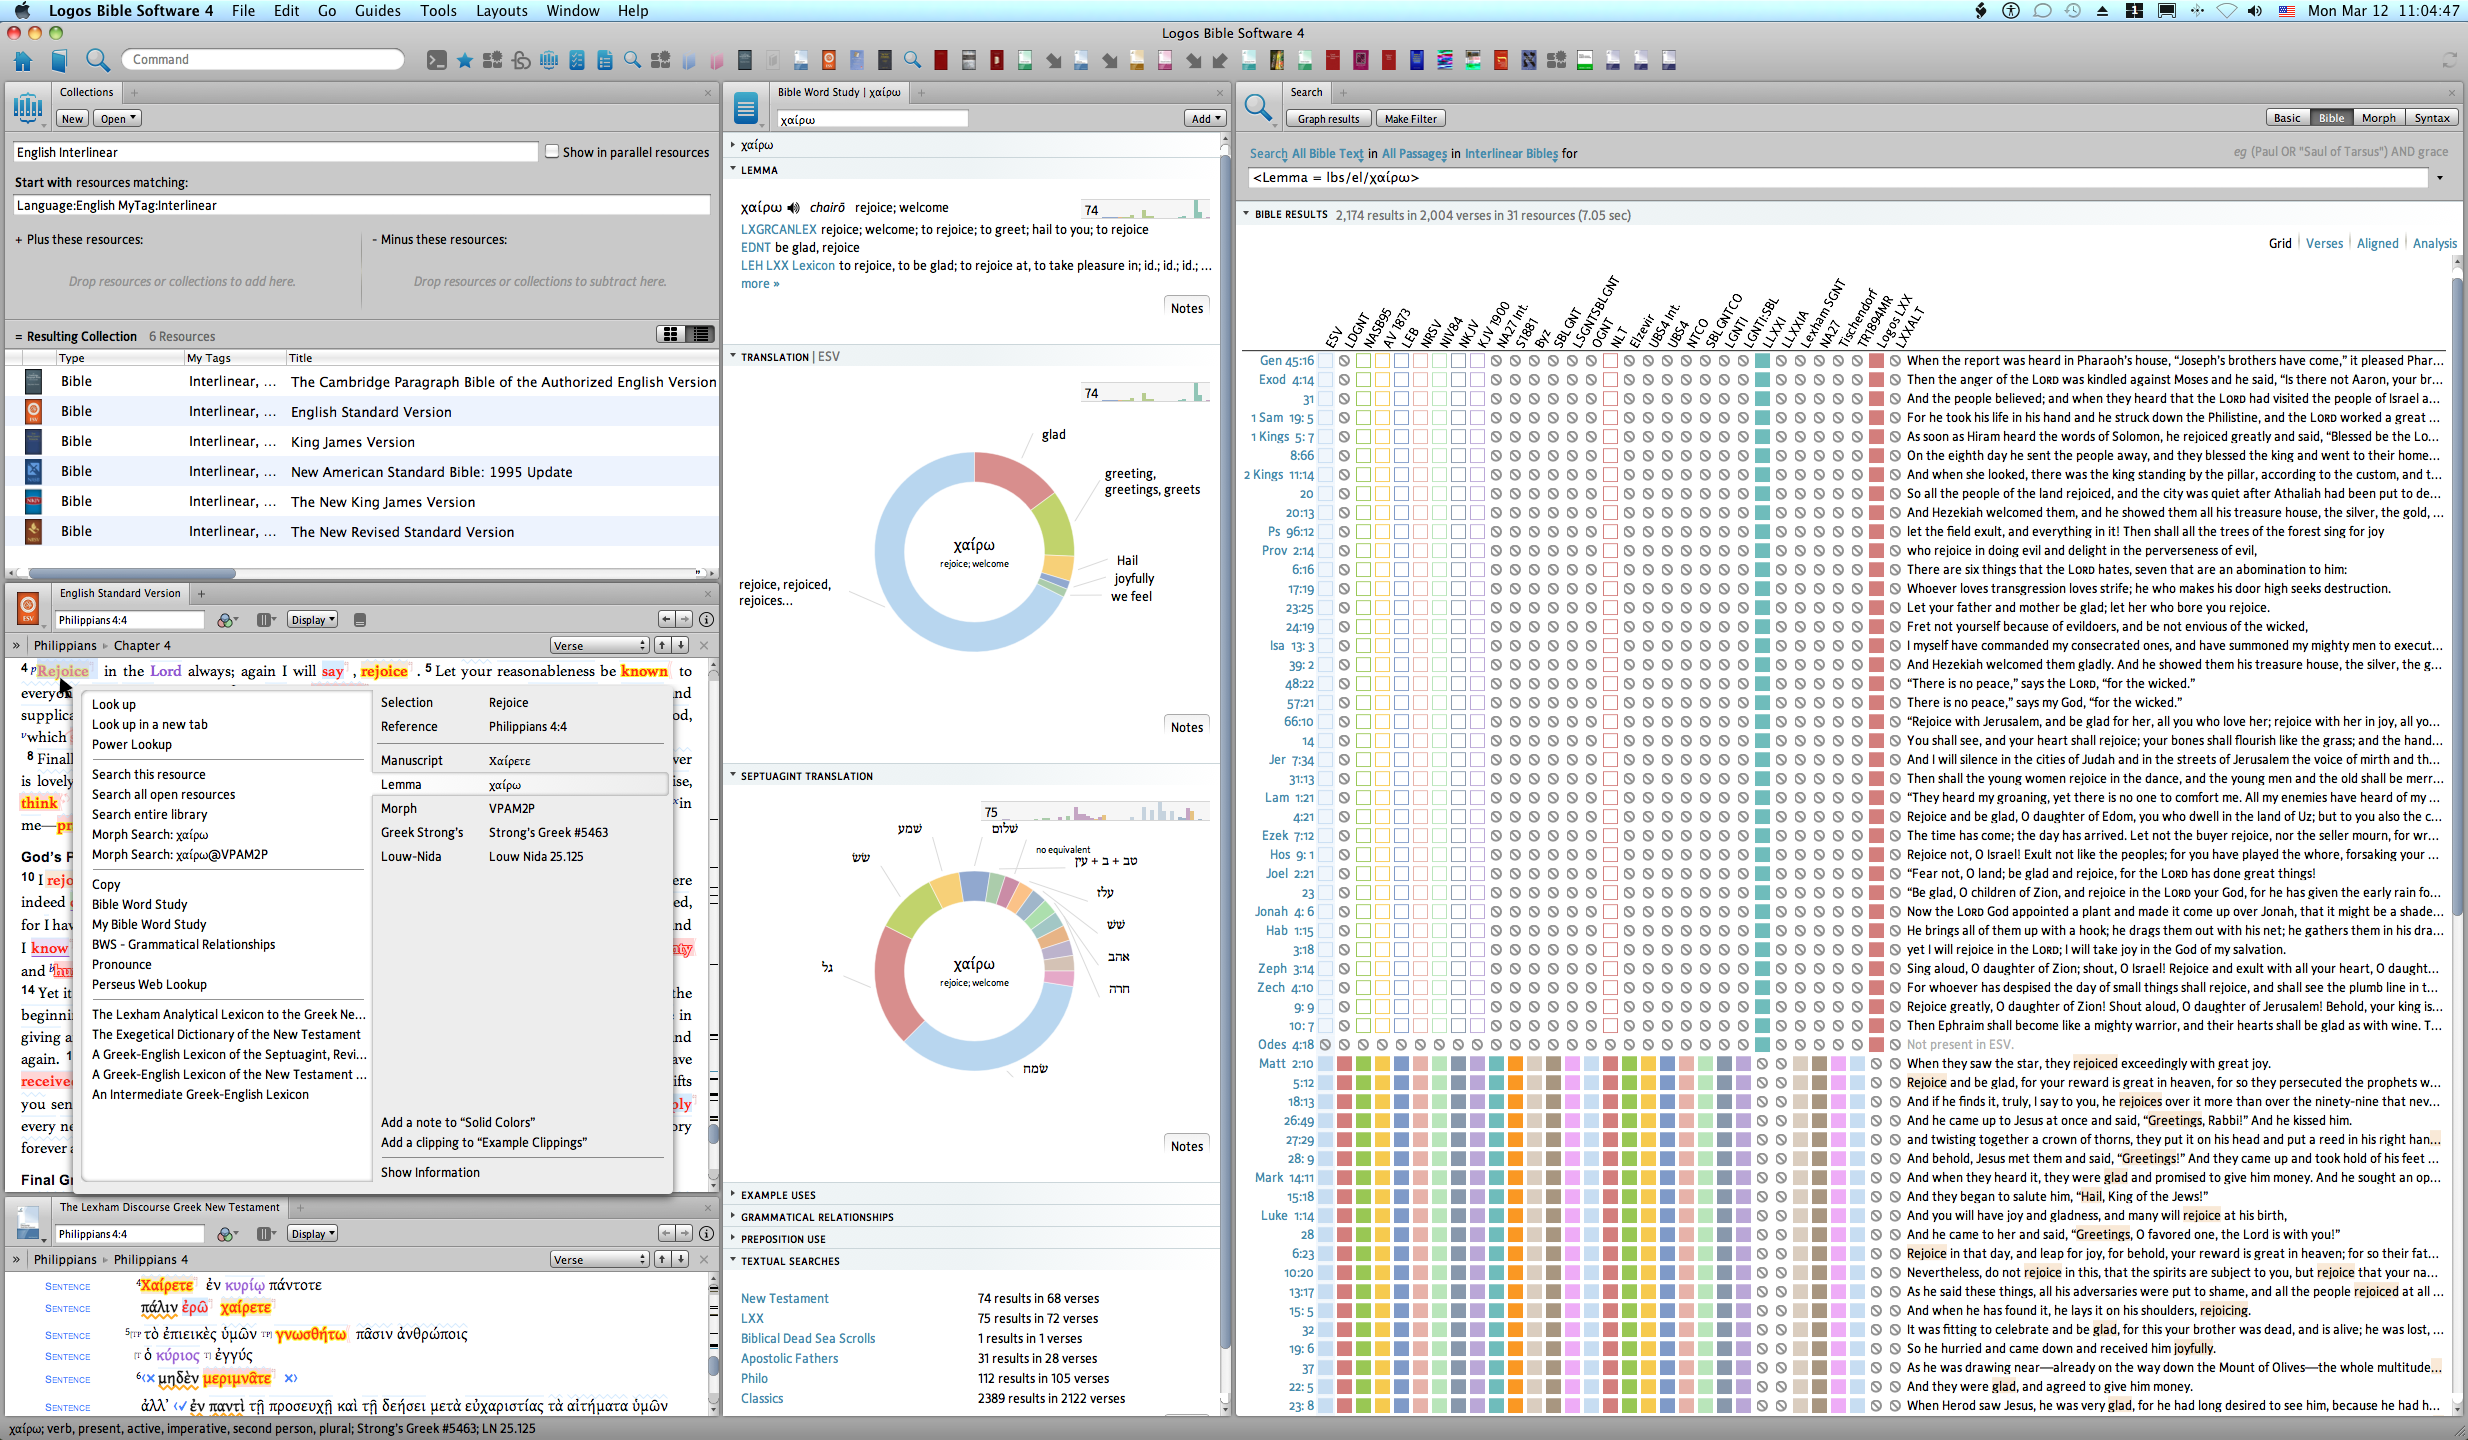Open the Collections Open dropdown

pyautogui.click(x=118, y=119)
